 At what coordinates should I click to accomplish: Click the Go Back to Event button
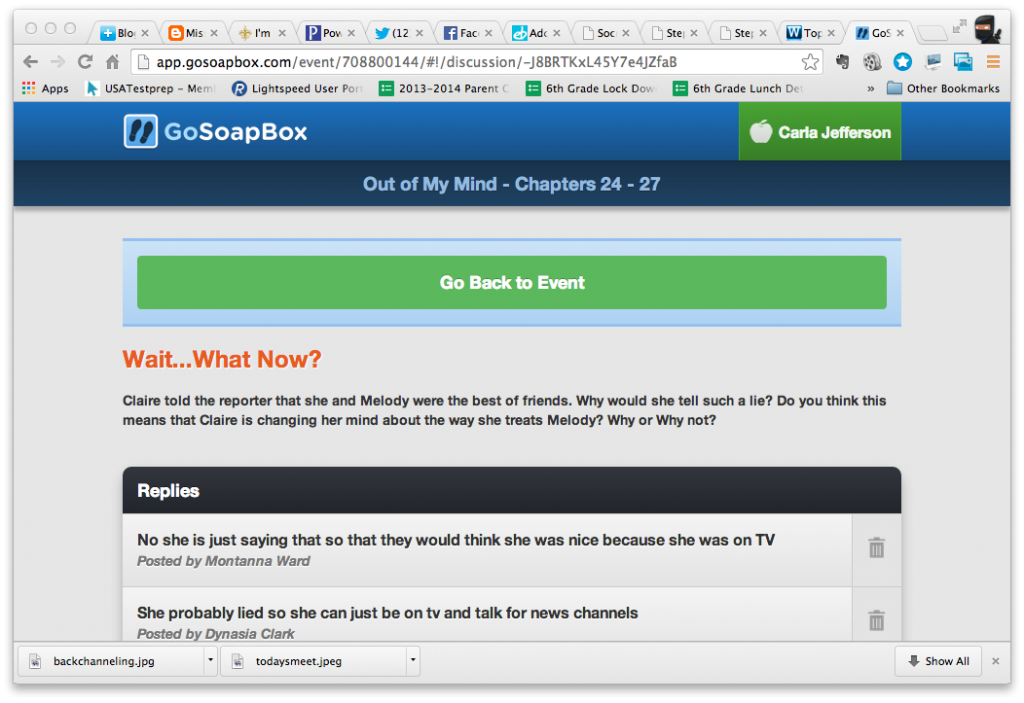(x=511, y=282)
